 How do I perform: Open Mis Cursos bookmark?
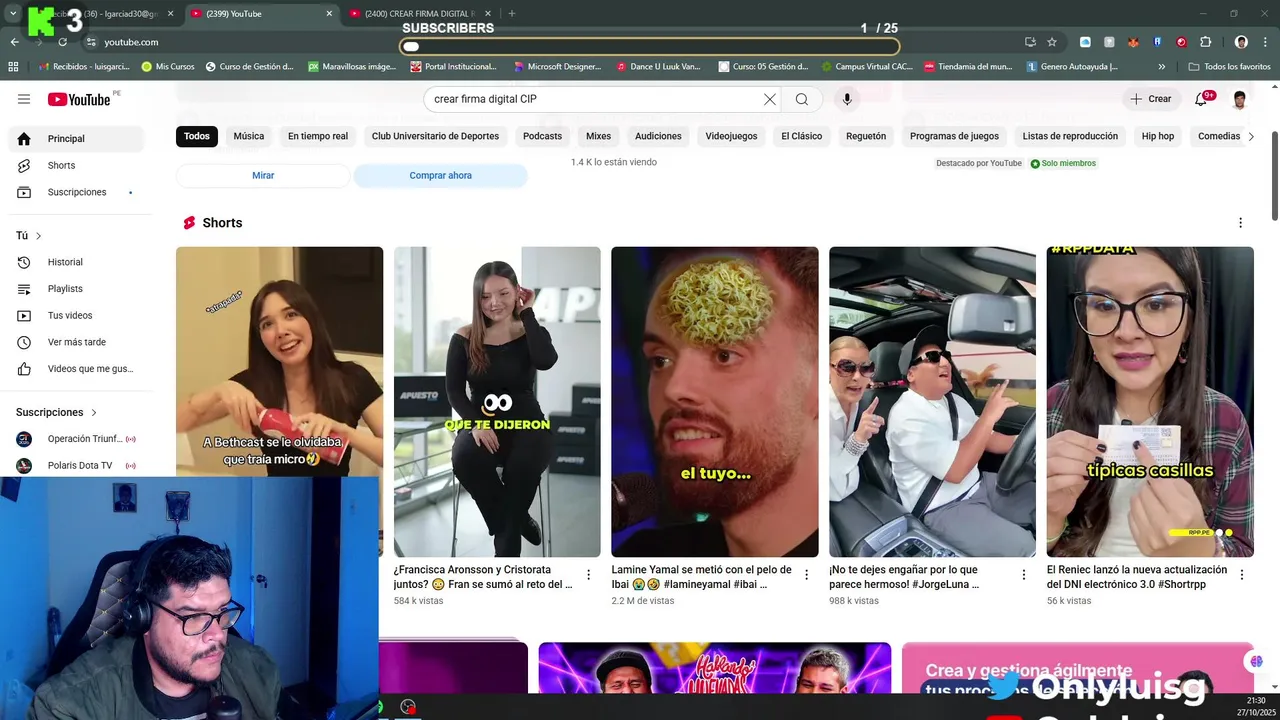click(168, 67)
